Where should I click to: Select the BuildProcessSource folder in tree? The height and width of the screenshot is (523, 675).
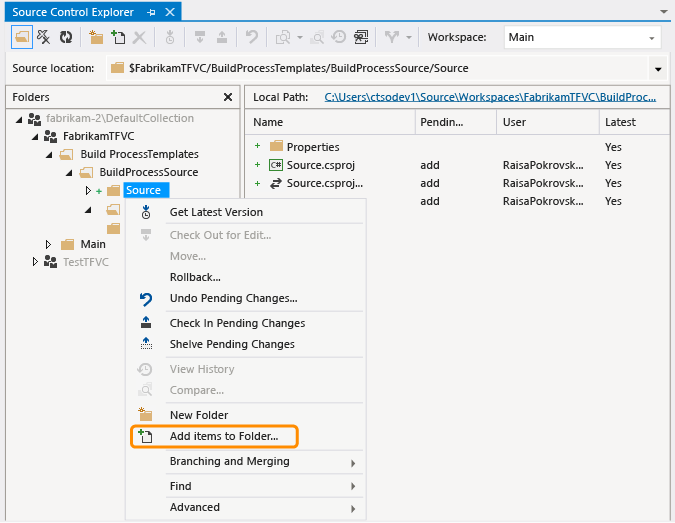point(149,172)
